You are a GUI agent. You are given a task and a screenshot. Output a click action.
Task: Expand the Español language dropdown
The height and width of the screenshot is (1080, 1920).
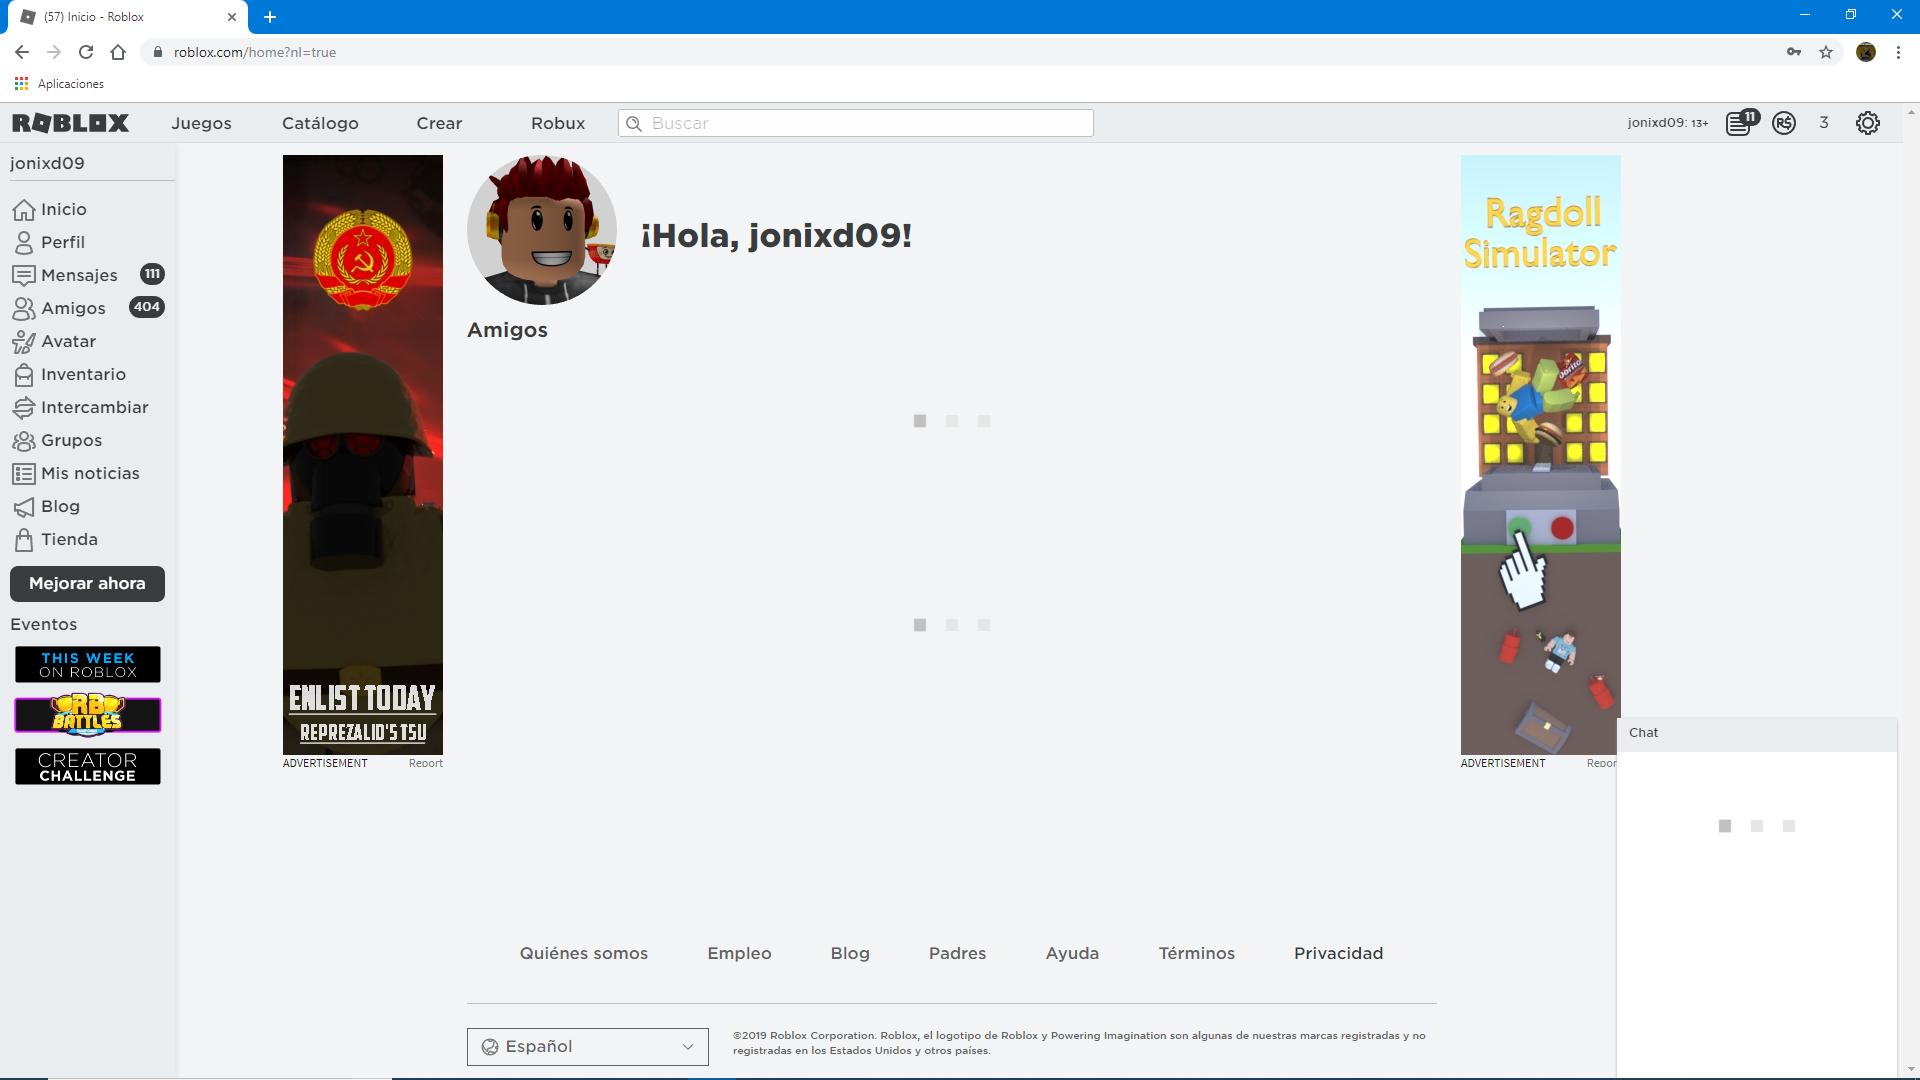click(587, 1047)
